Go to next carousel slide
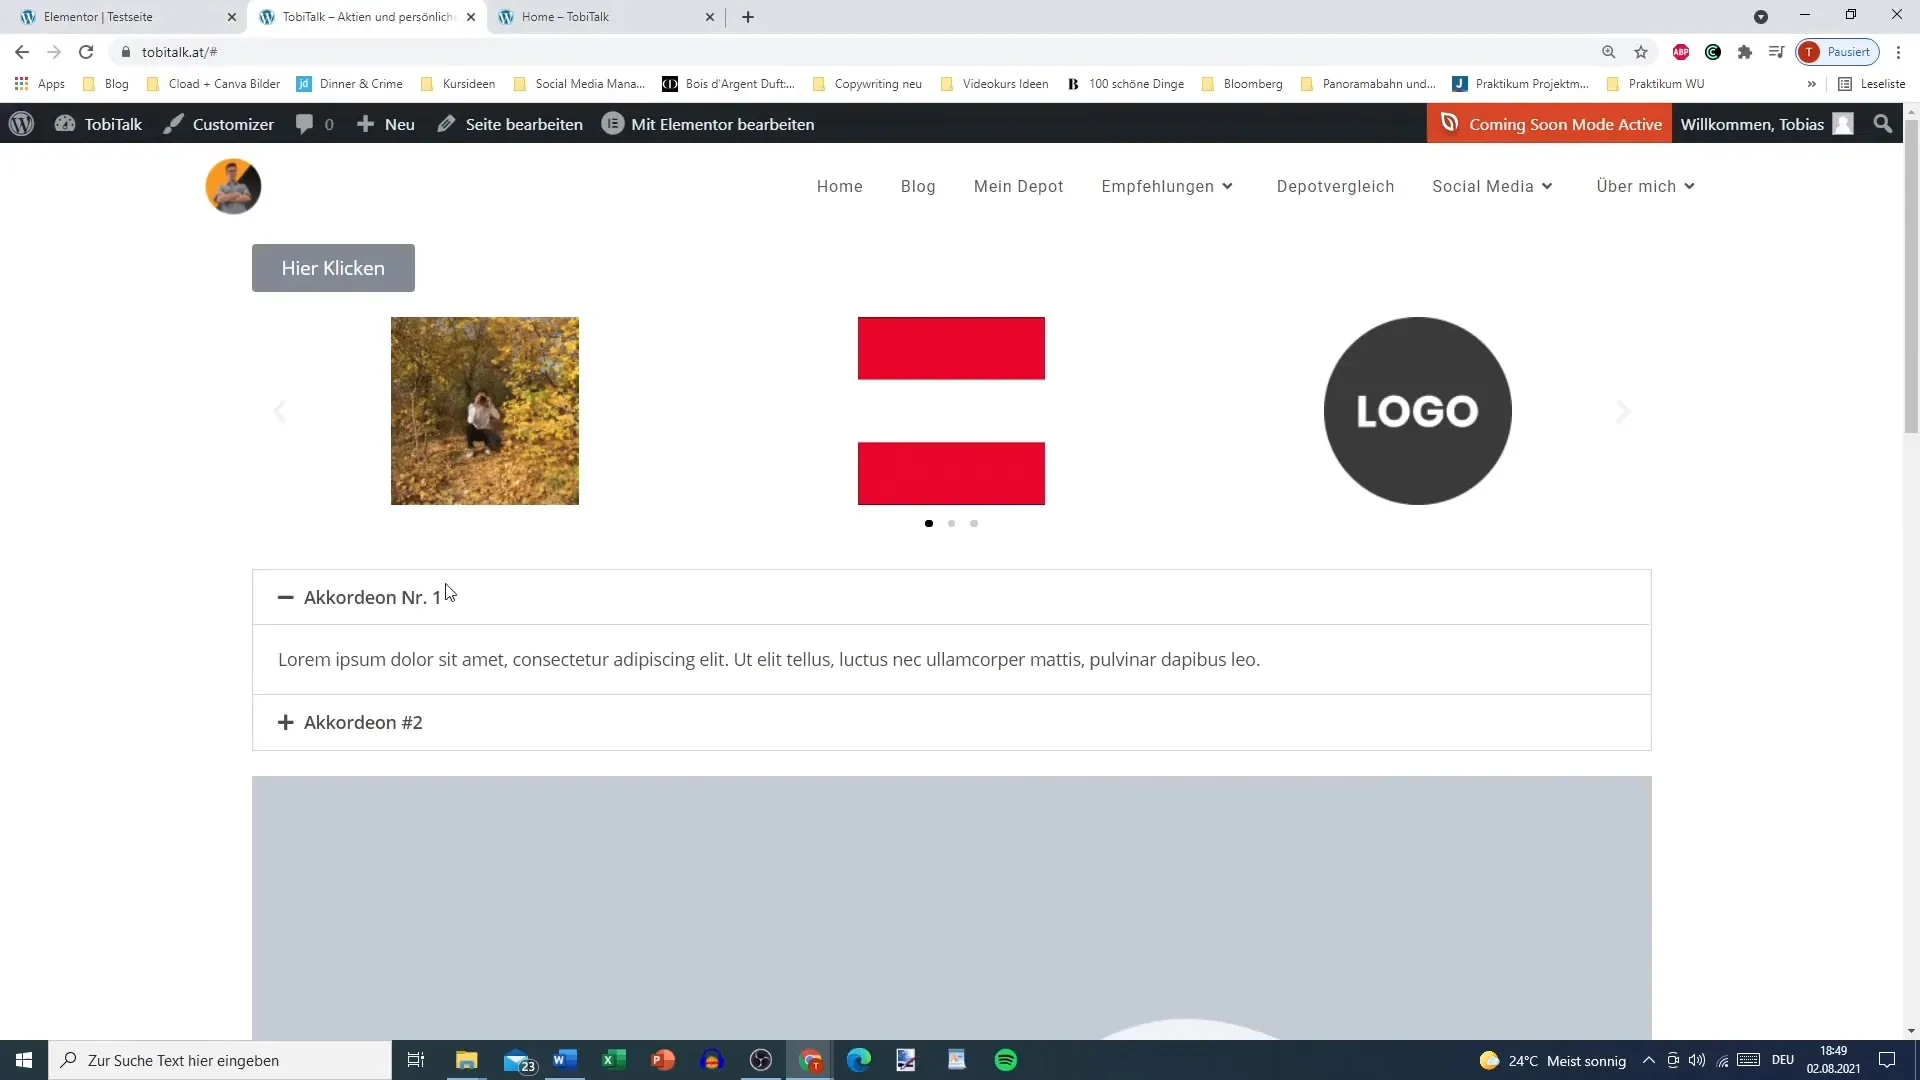The height and width of the screenshot is (1080, 1920). click(x=1623, y=411)
